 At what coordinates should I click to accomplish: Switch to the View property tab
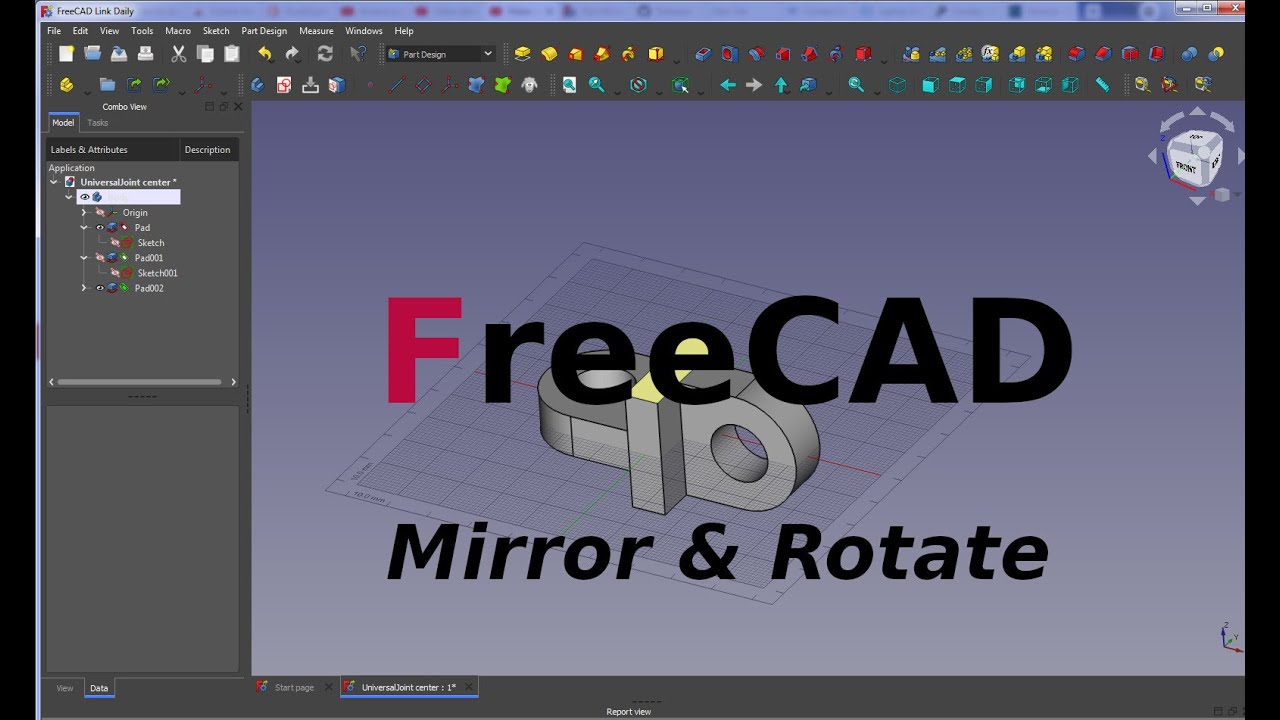tap(65, 688)
